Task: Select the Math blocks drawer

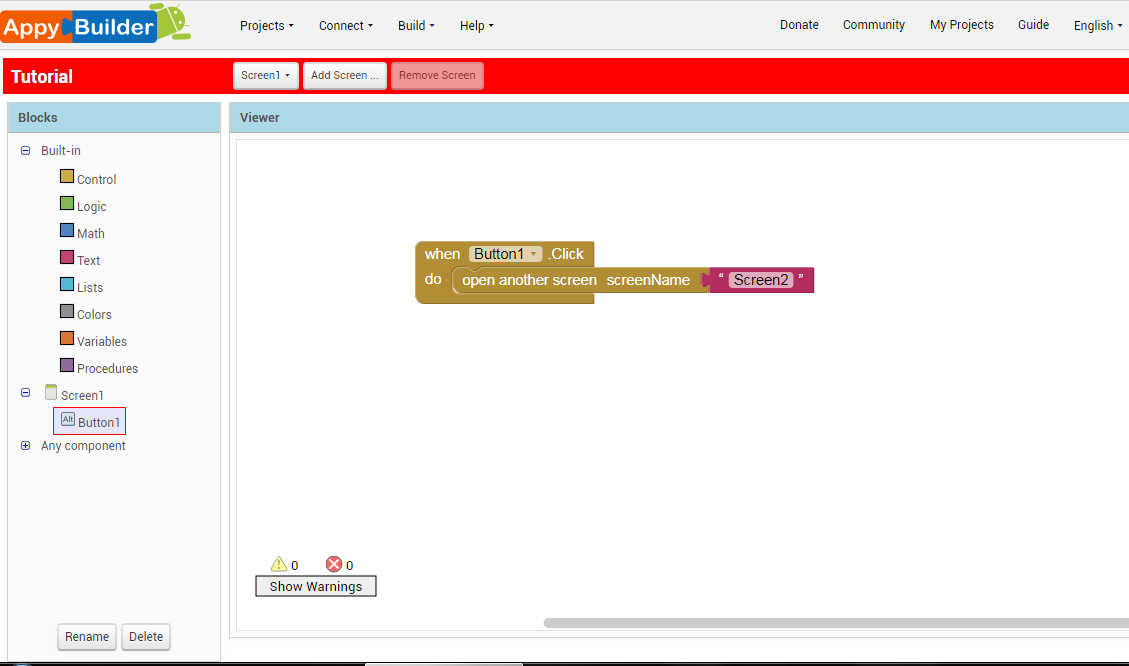Action: [89, 233]
